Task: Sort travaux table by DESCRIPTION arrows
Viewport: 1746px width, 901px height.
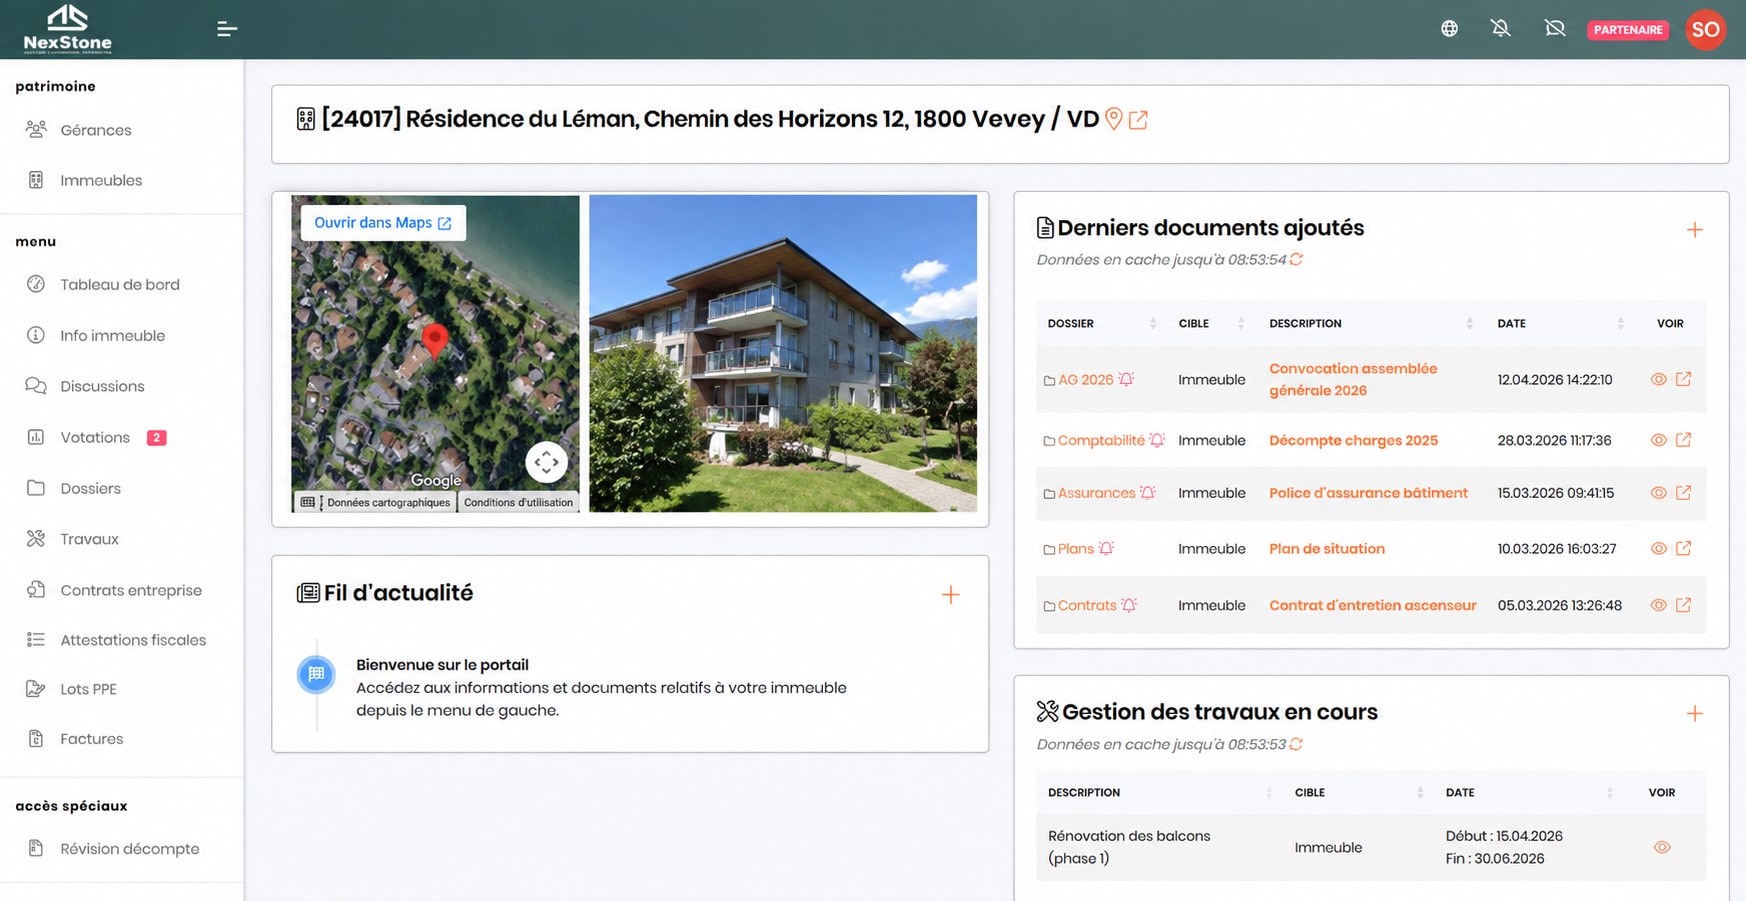Action: pyautogui.click(x=1269, y=793)
